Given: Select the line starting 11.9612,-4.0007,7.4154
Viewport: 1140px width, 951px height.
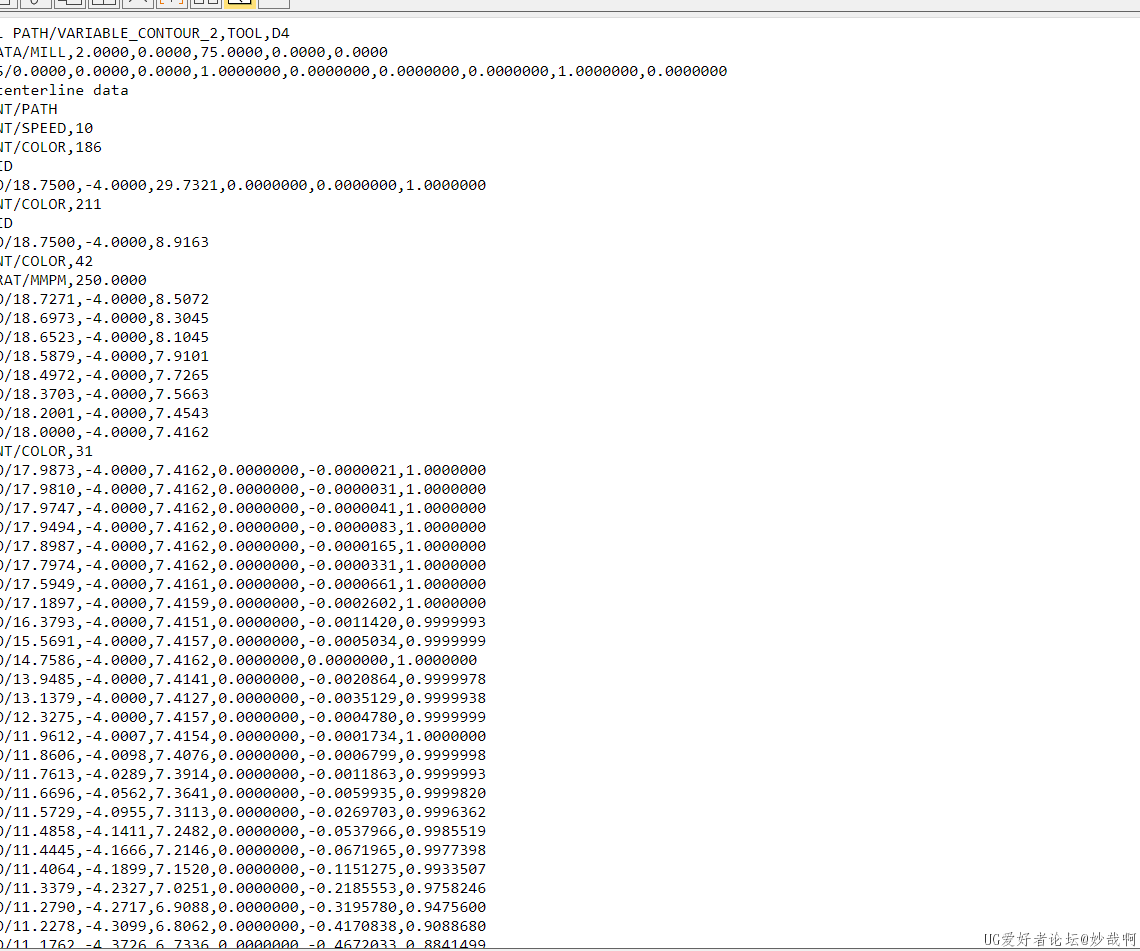Looking at the screenshot, I should tap(243, 736).
